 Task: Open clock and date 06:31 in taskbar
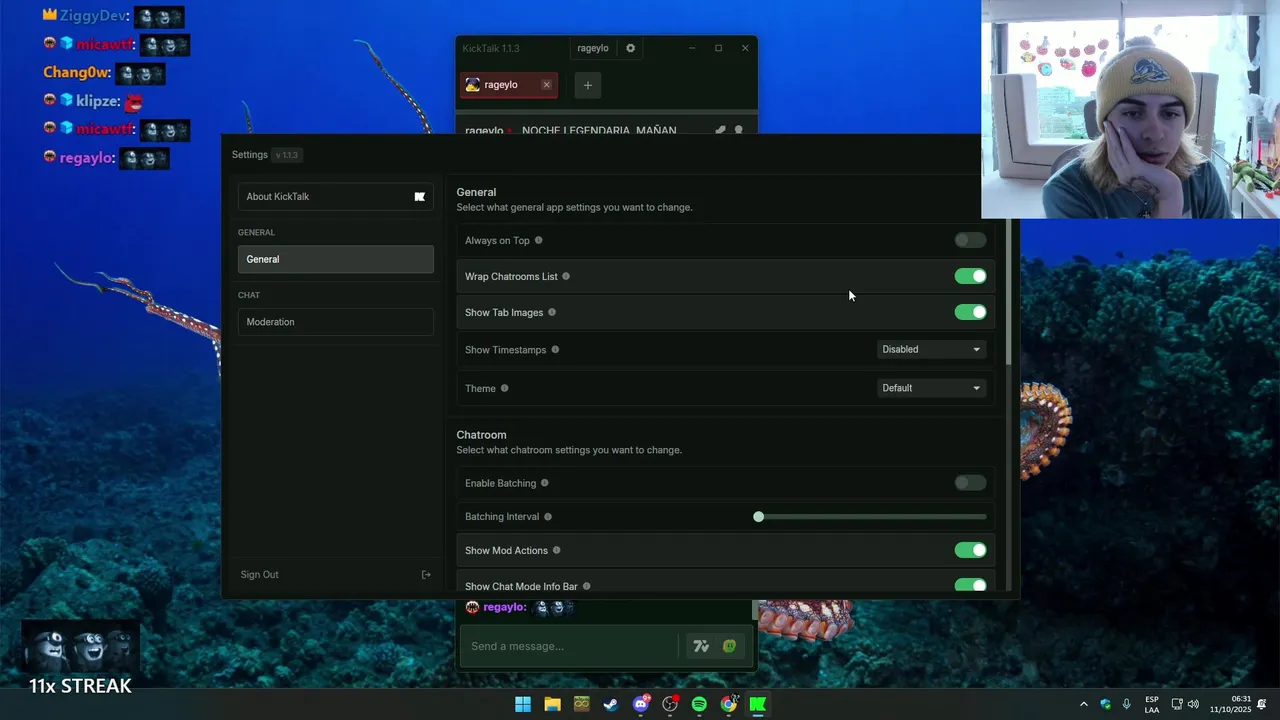(x=1231, y=704)
